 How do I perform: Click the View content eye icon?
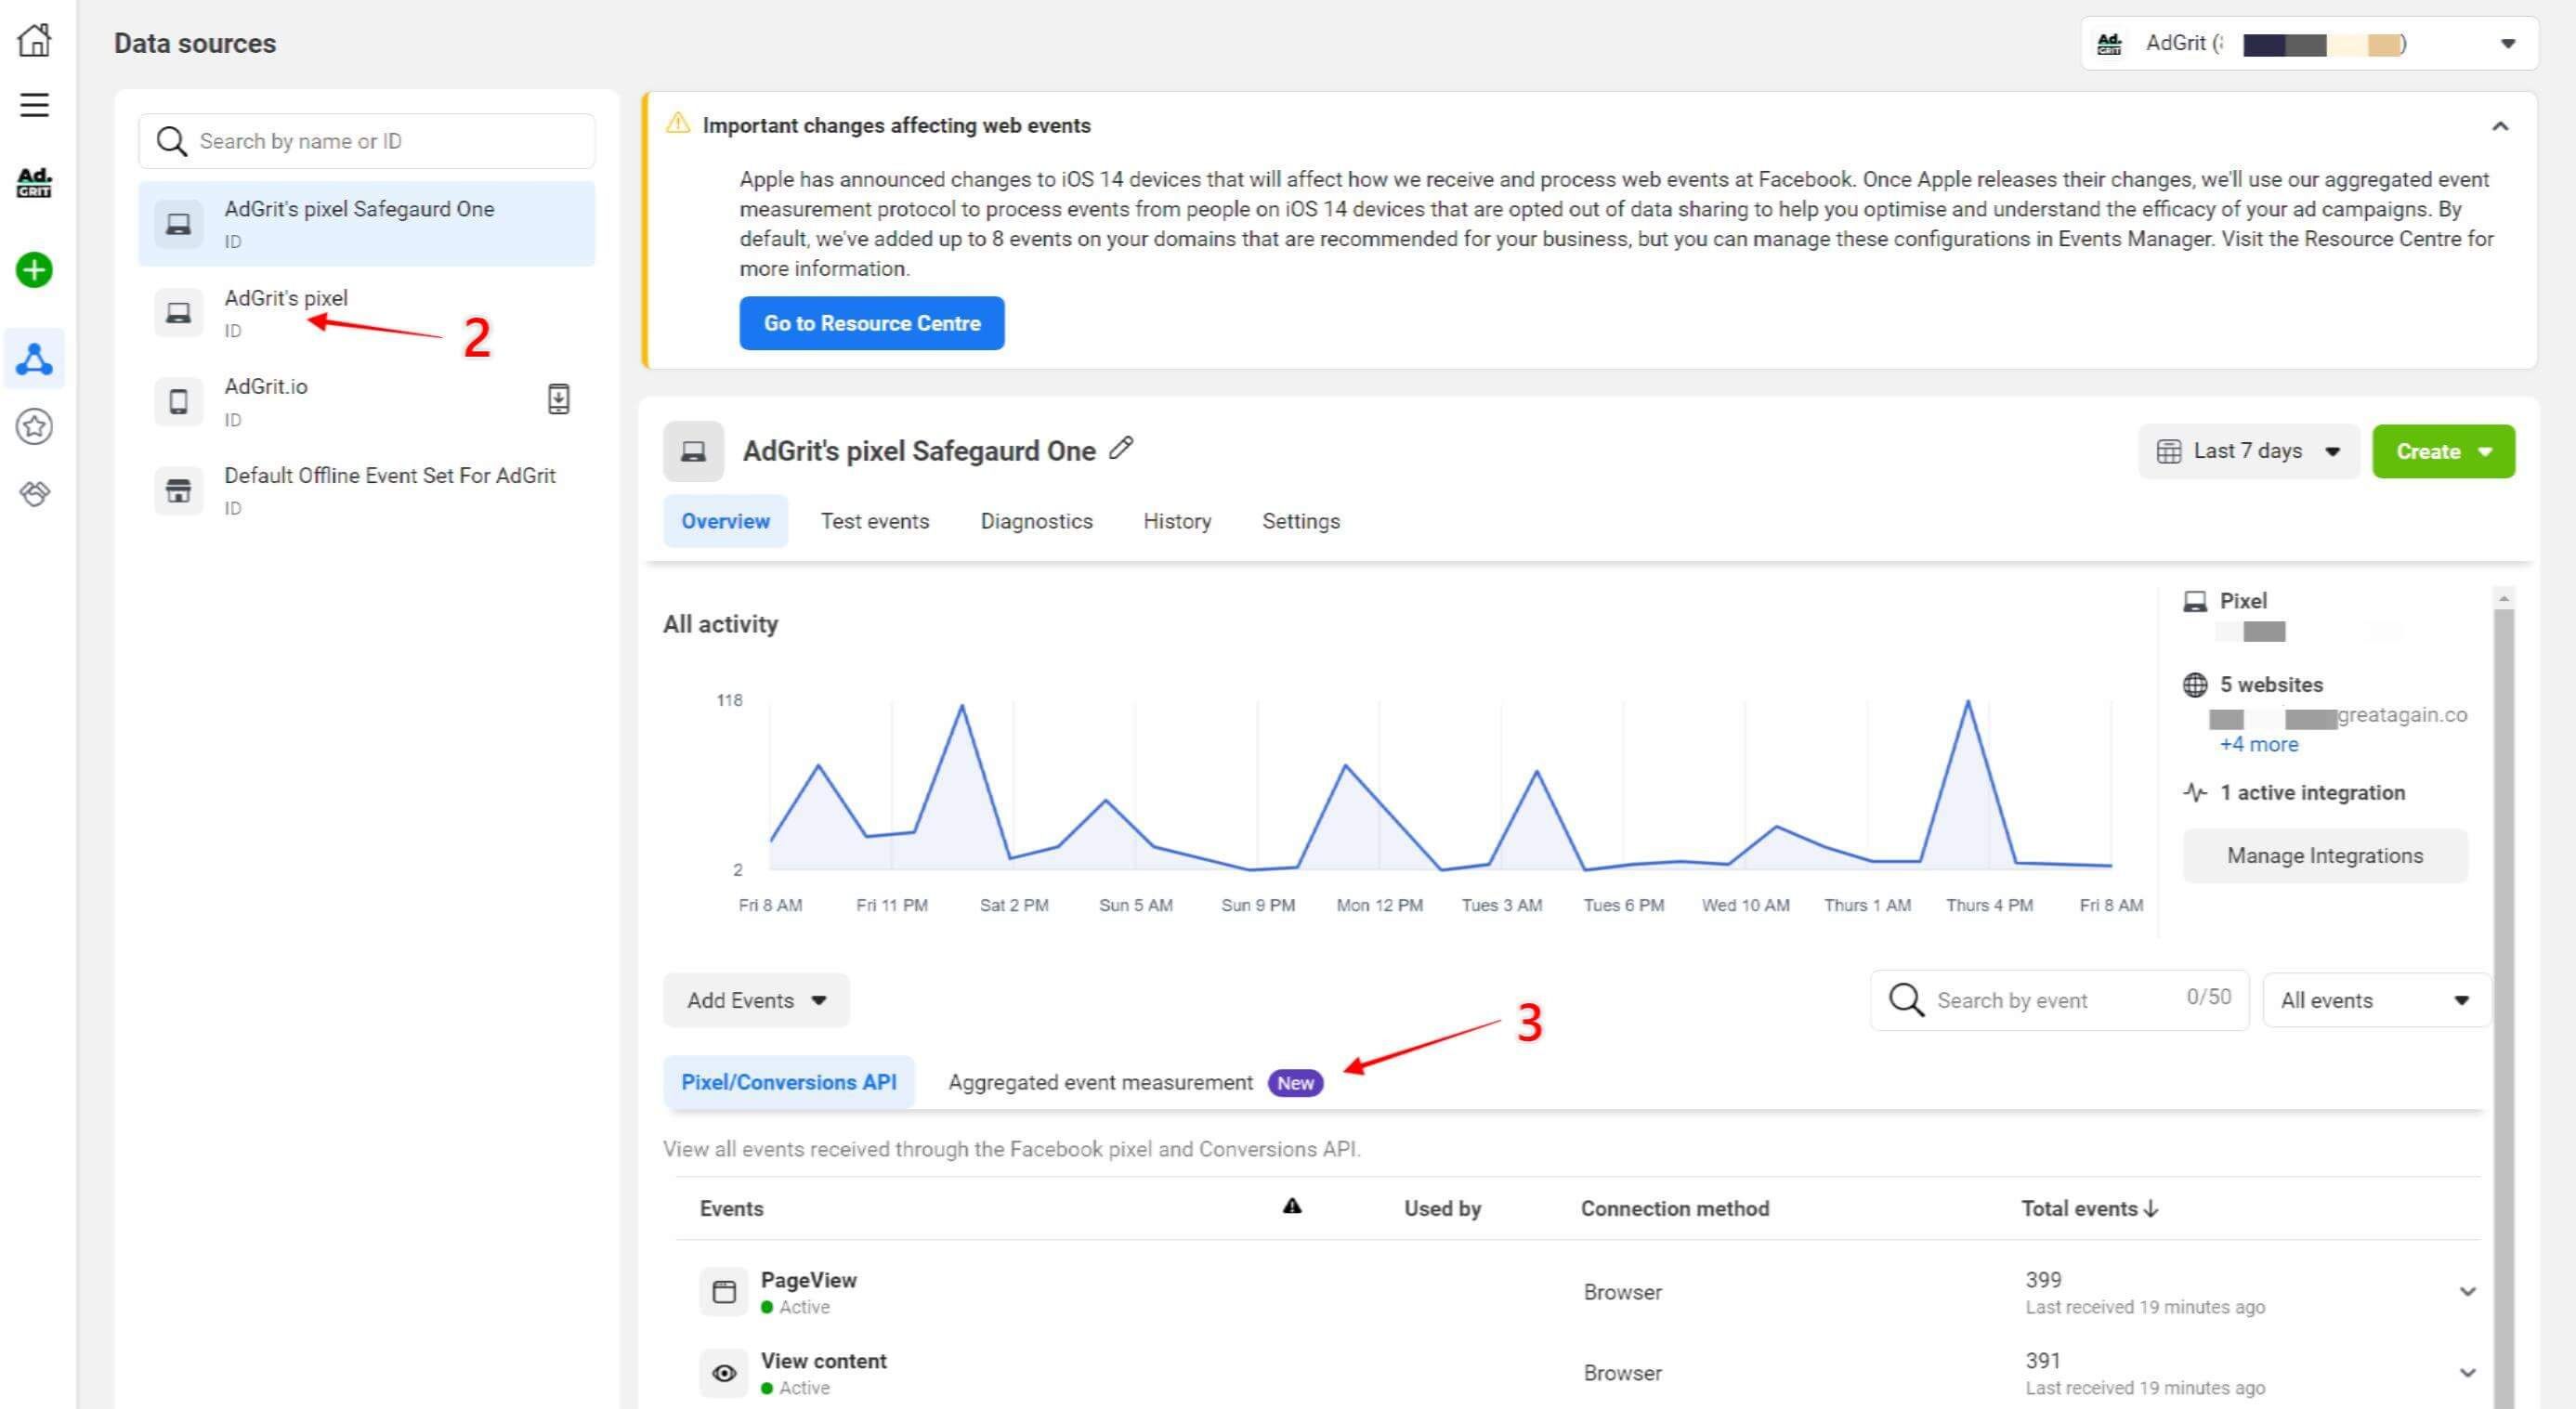pyautogui.click(x=724, y=1373)
